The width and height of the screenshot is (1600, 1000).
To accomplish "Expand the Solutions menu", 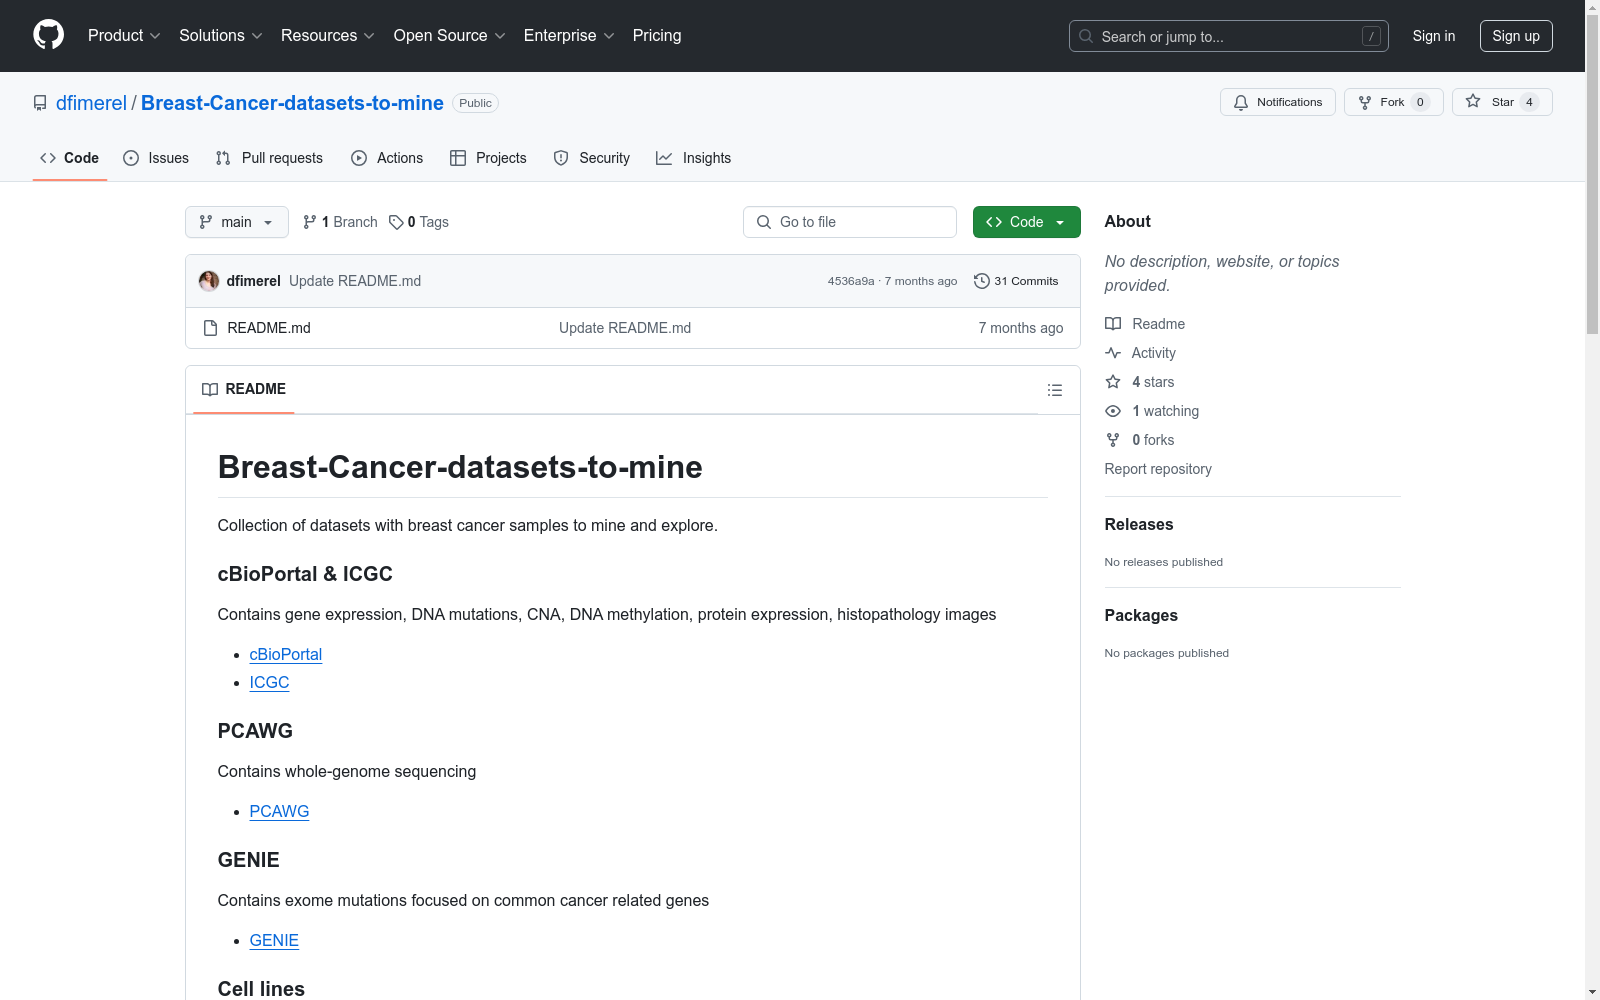I will [x=220, y=35].
